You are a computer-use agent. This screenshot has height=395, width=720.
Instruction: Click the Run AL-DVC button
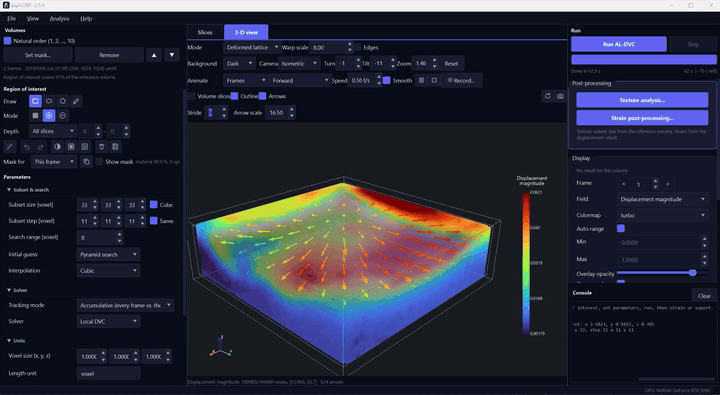coord(619,44)
